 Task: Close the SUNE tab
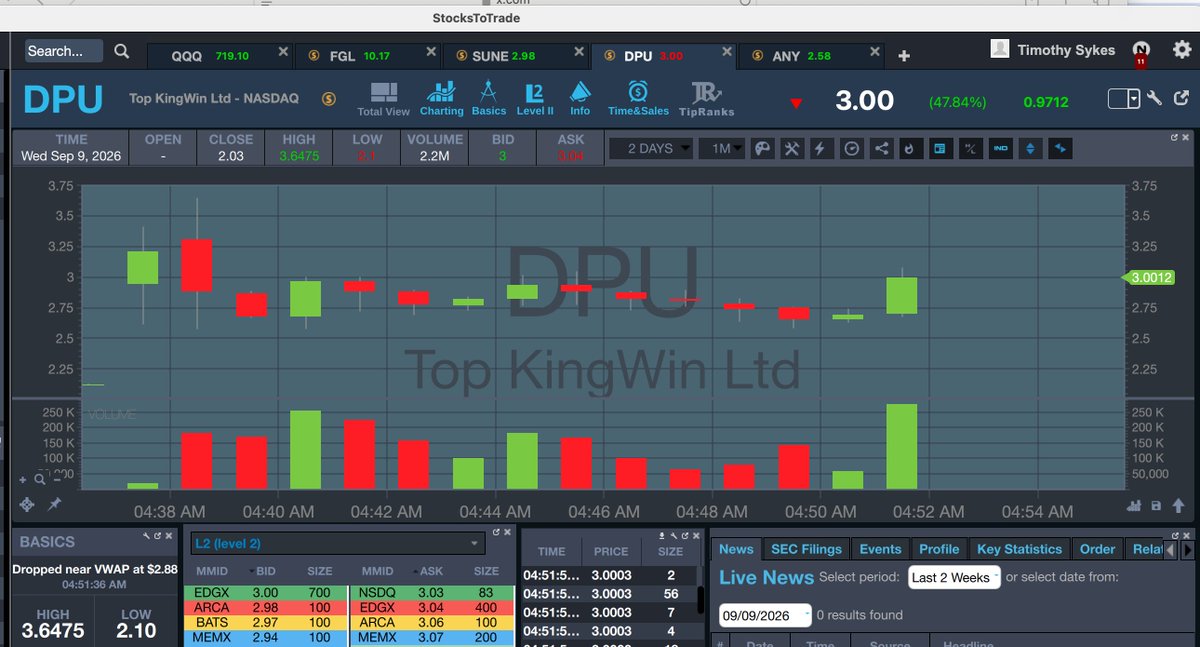click(578, 52)
